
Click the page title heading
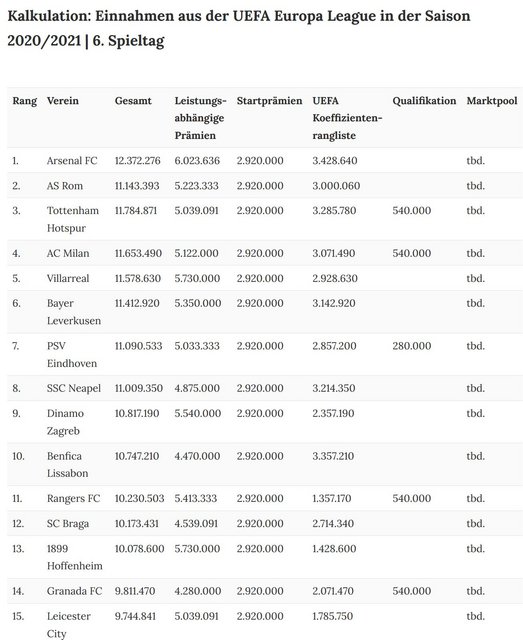[239, 28]
